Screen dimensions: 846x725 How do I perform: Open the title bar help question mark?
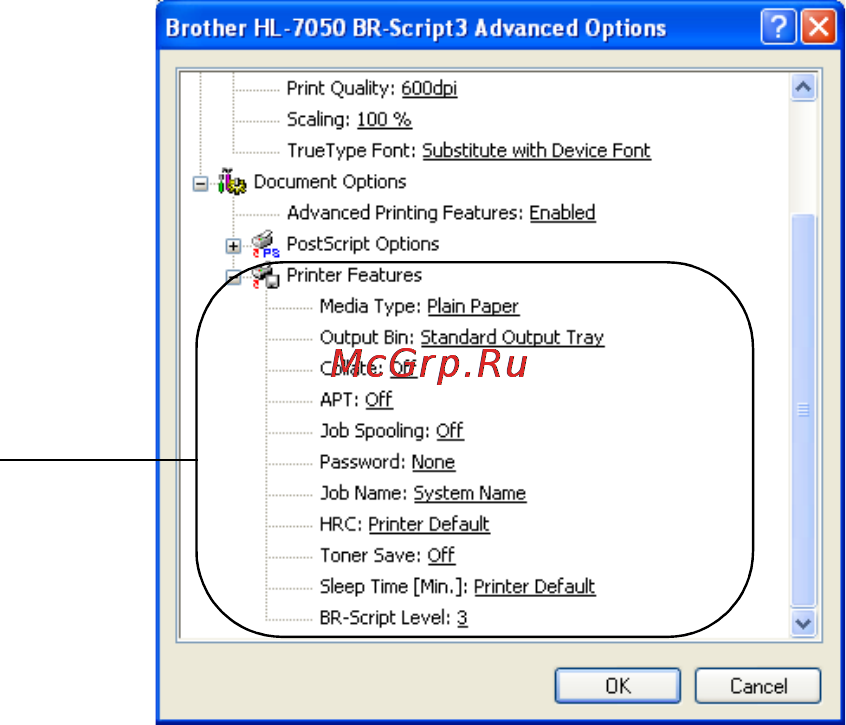[x=777, y=26]
